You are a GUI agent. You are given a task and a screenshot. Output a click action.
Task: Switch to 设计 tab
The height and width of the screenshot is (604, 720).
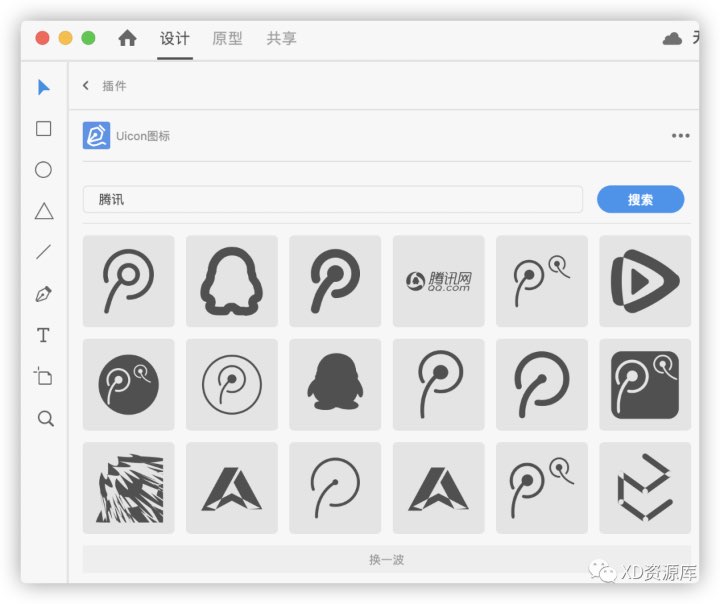[174, 39]
